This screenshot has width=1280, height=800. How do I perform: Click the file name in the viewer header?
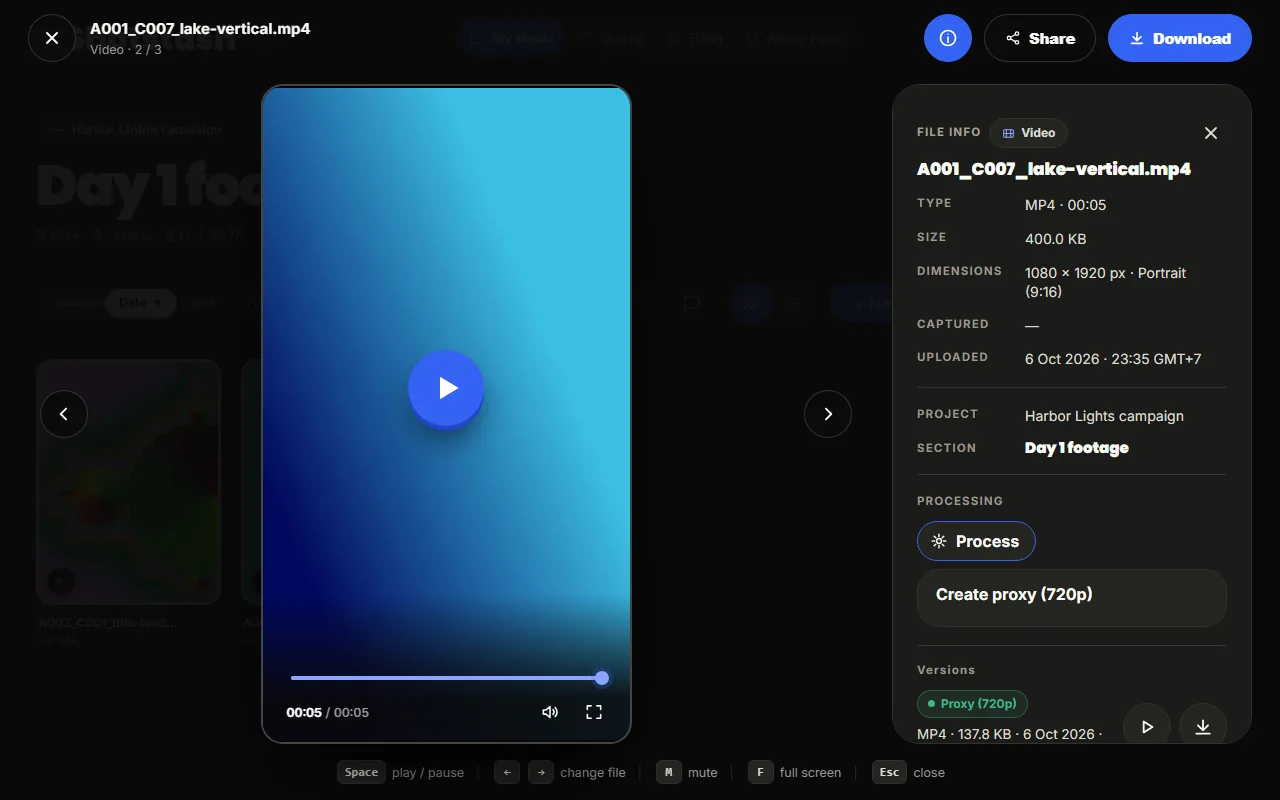(200, 28)
